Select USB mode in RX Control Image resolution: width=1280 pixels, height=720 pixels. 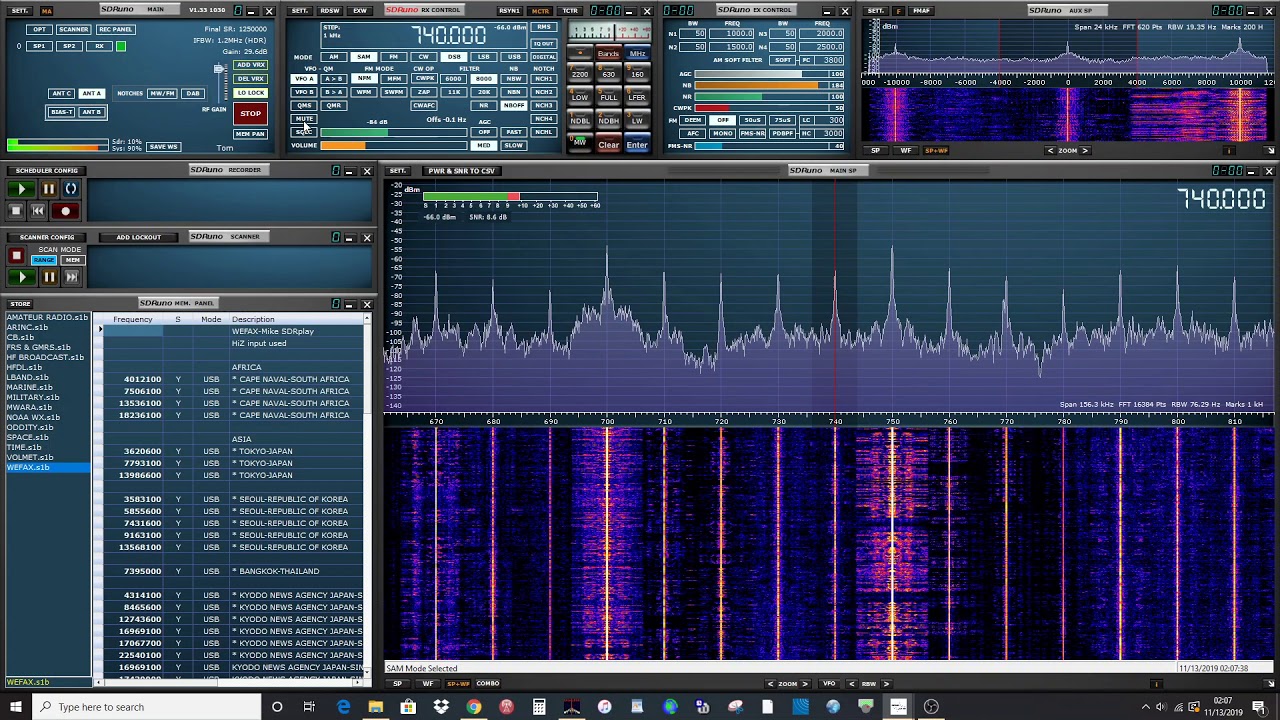pos(514,57)
